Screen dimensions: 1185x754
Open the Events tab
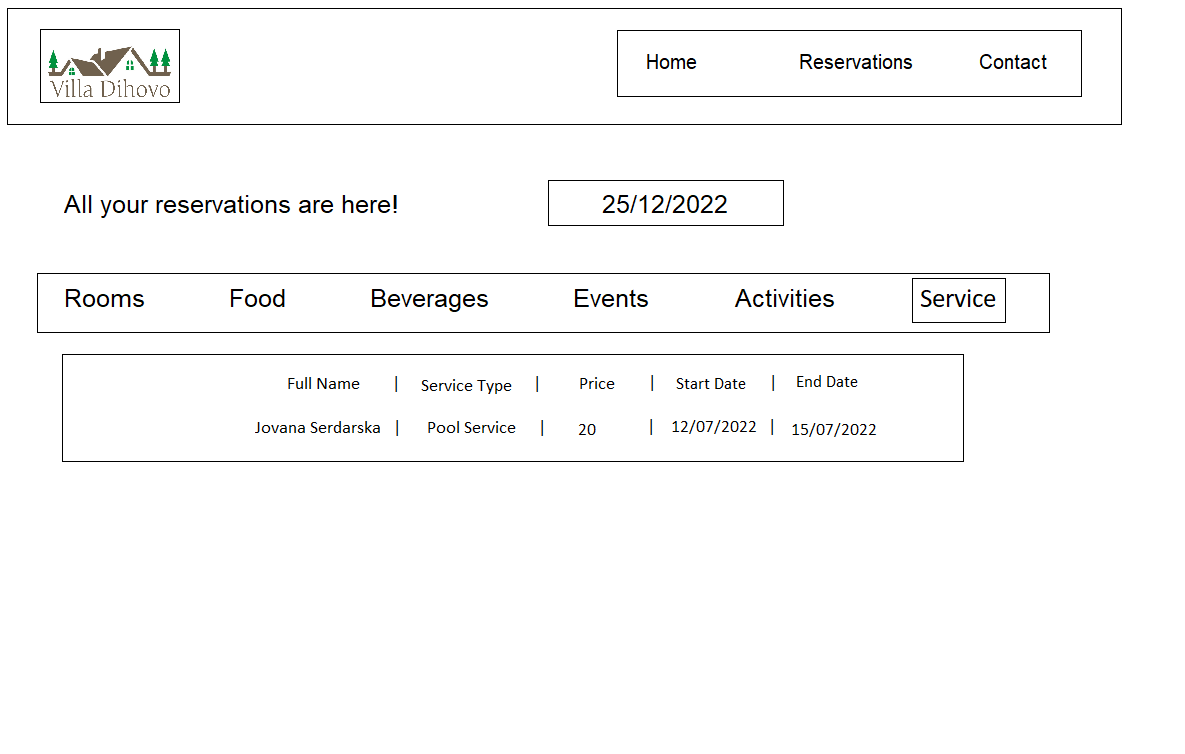[x=610, y=299]
